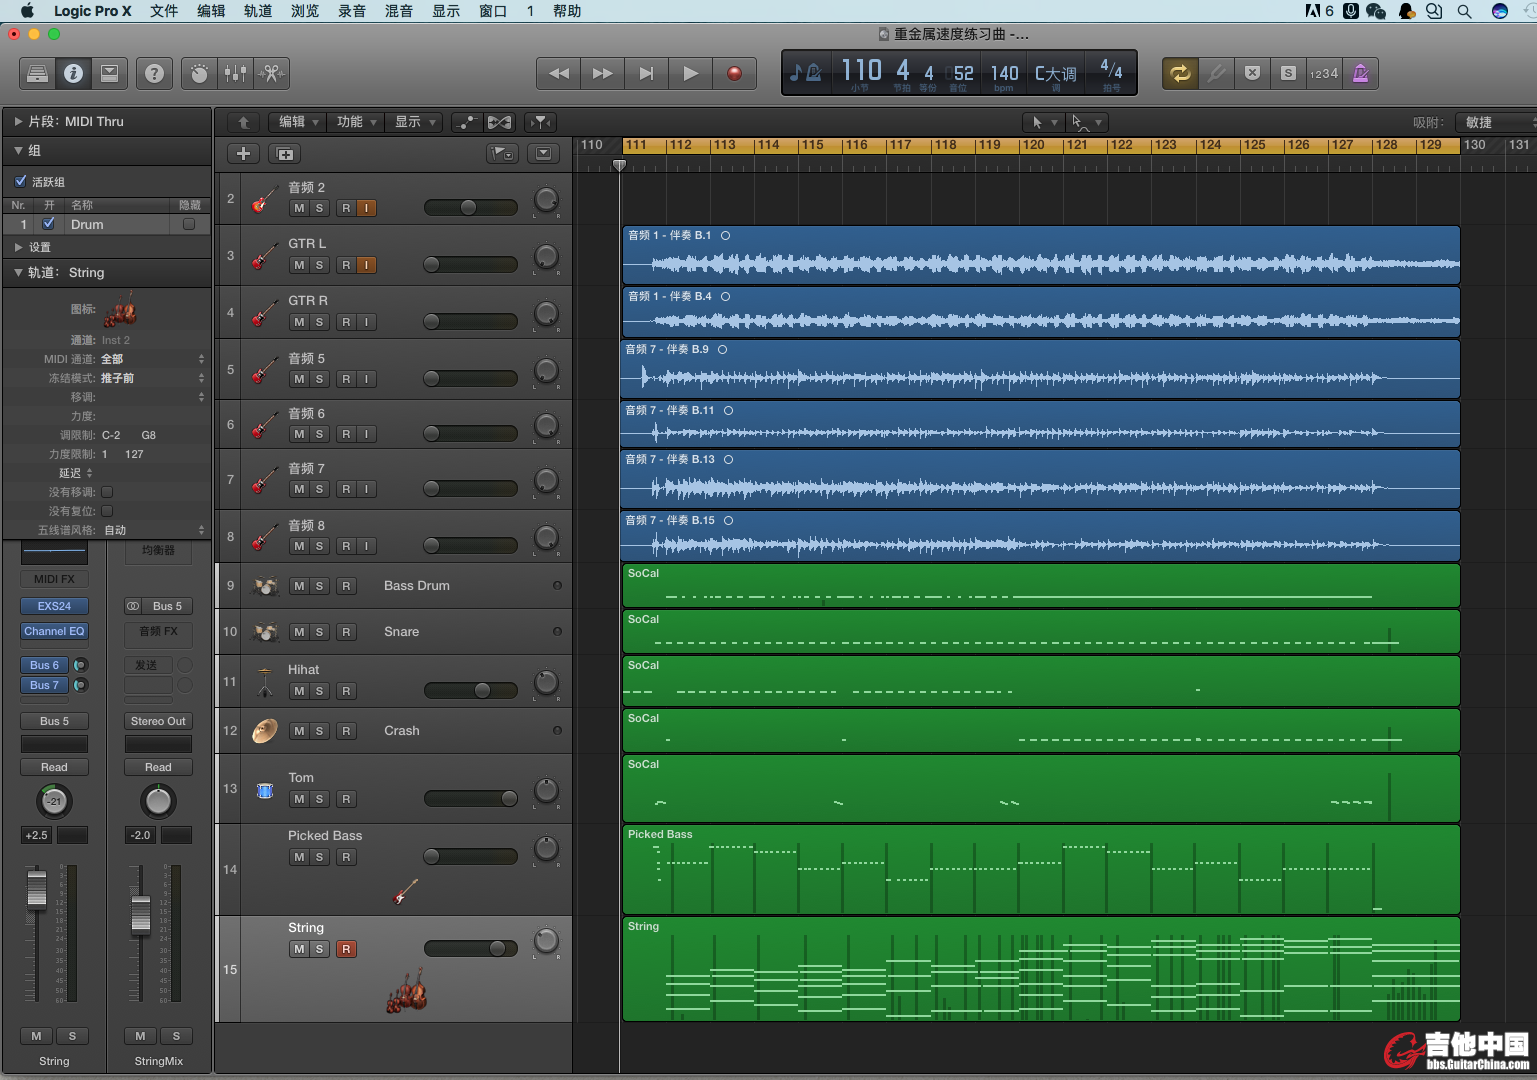
Task: Collapse the 轨道: String section
Action: [x=18, y=272]
